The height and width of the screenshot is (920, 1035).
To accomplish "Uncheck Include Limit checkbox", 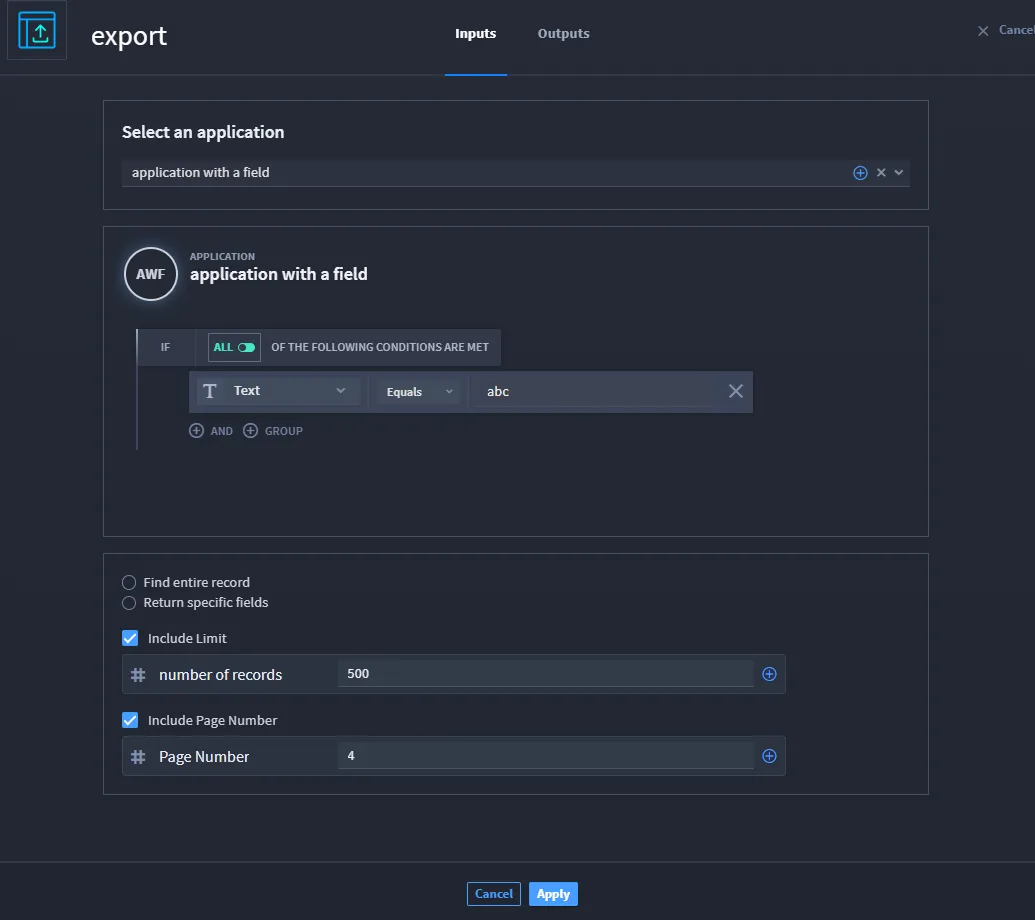I will [130, 638].
